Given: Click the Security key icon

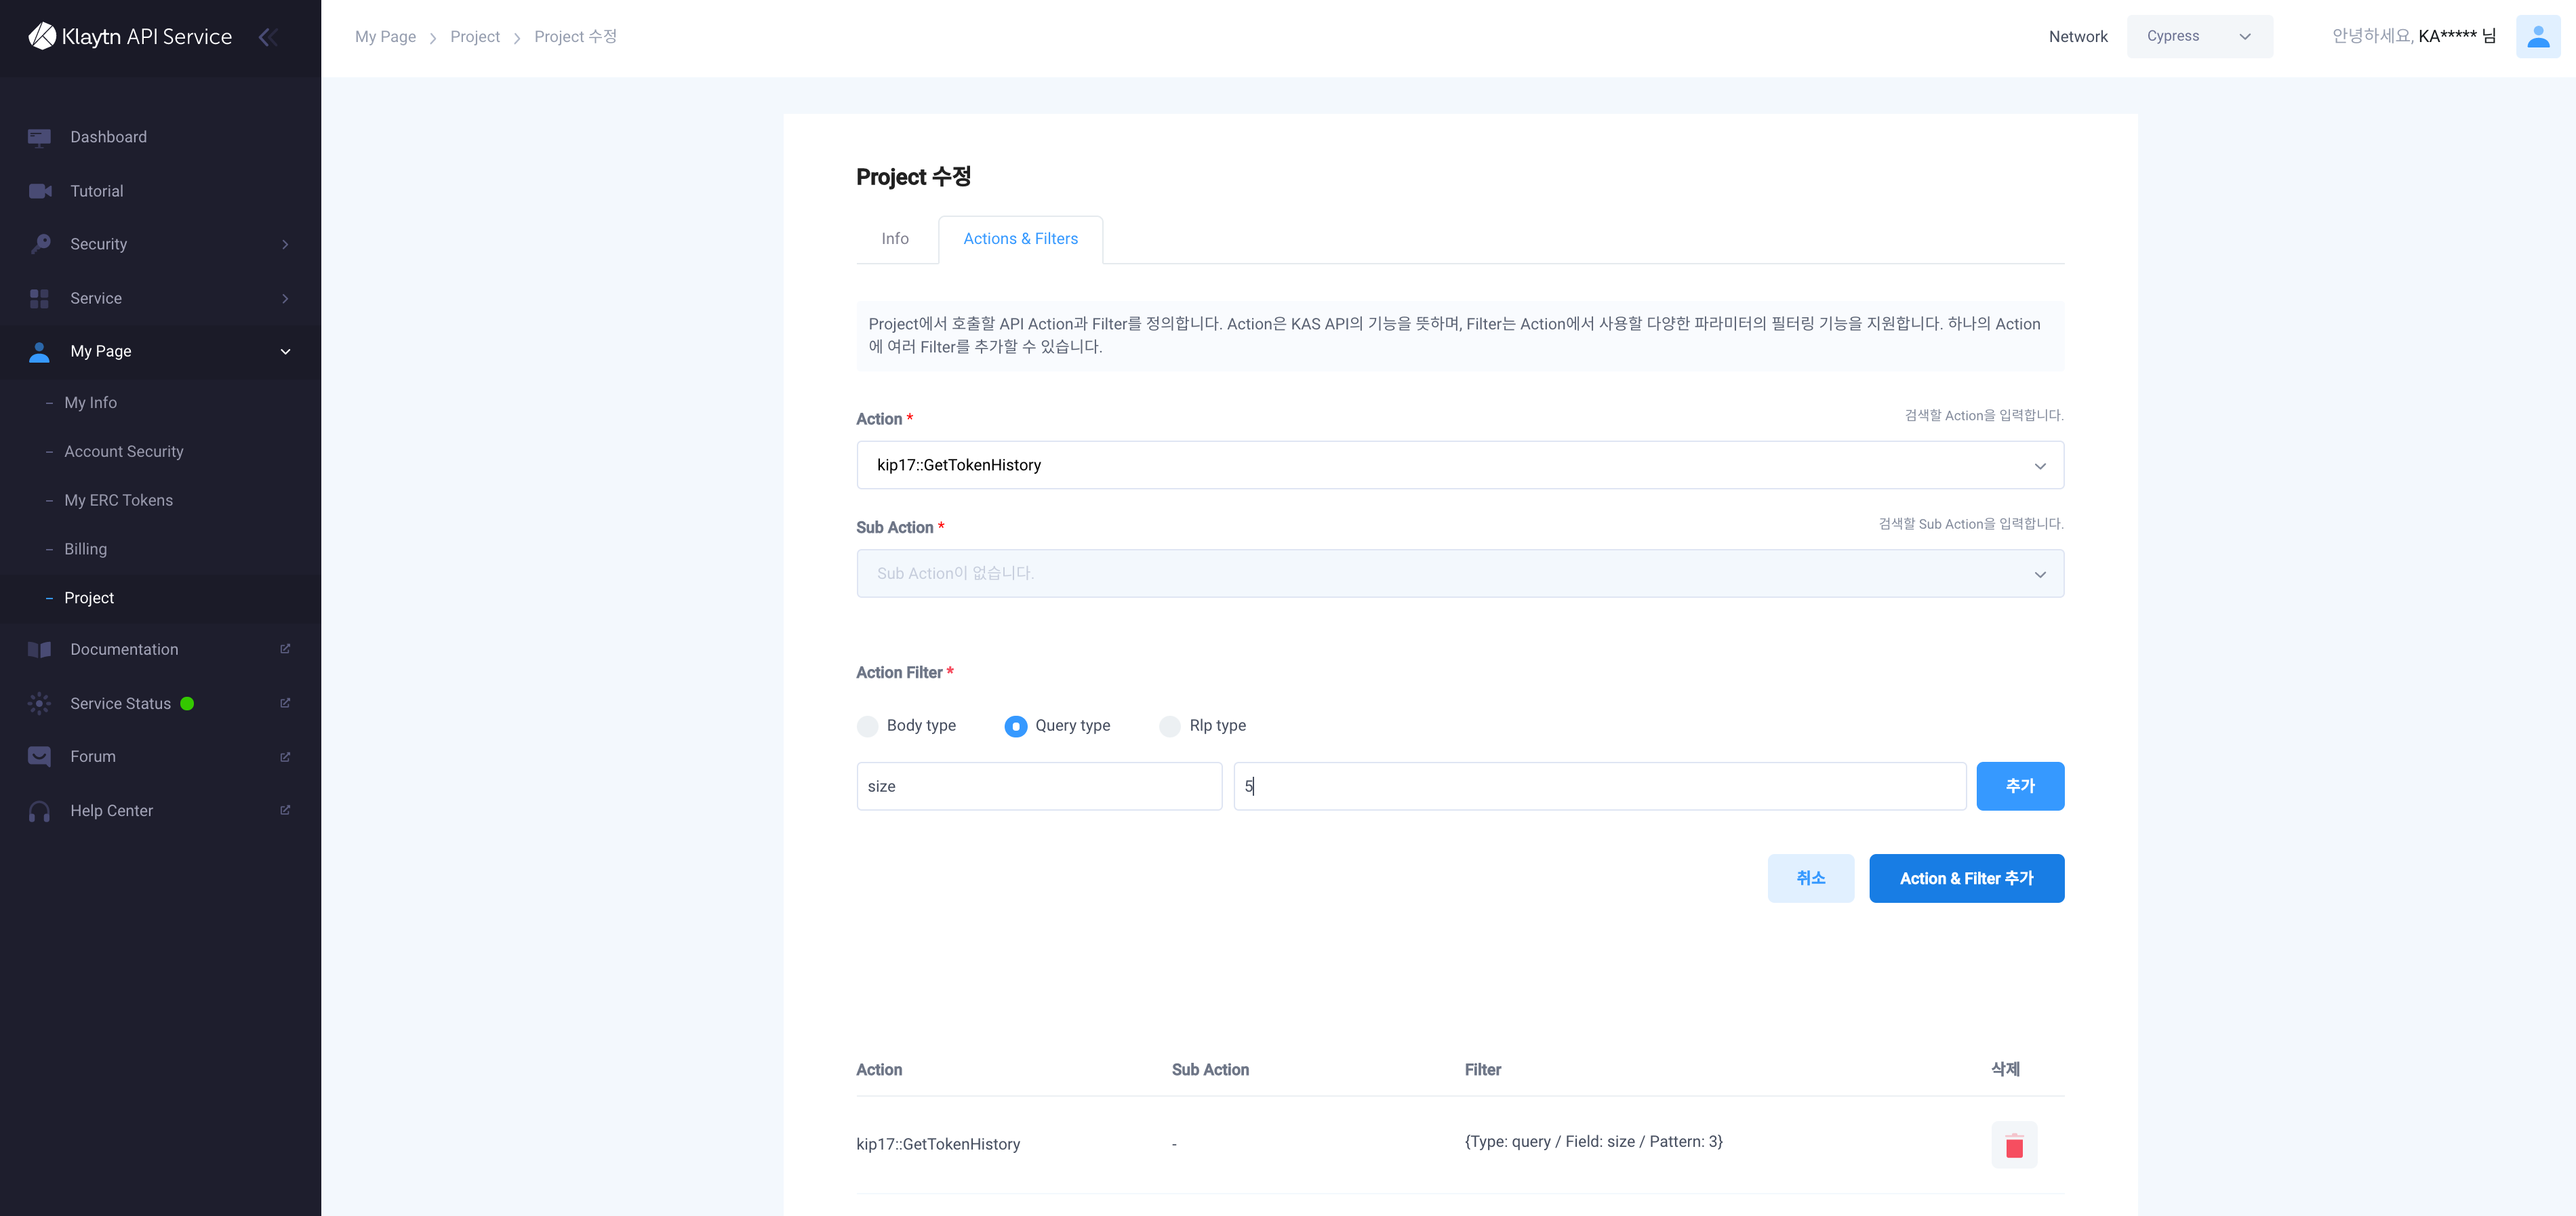Looking at the screenshot, I should [x=40, y=244].
